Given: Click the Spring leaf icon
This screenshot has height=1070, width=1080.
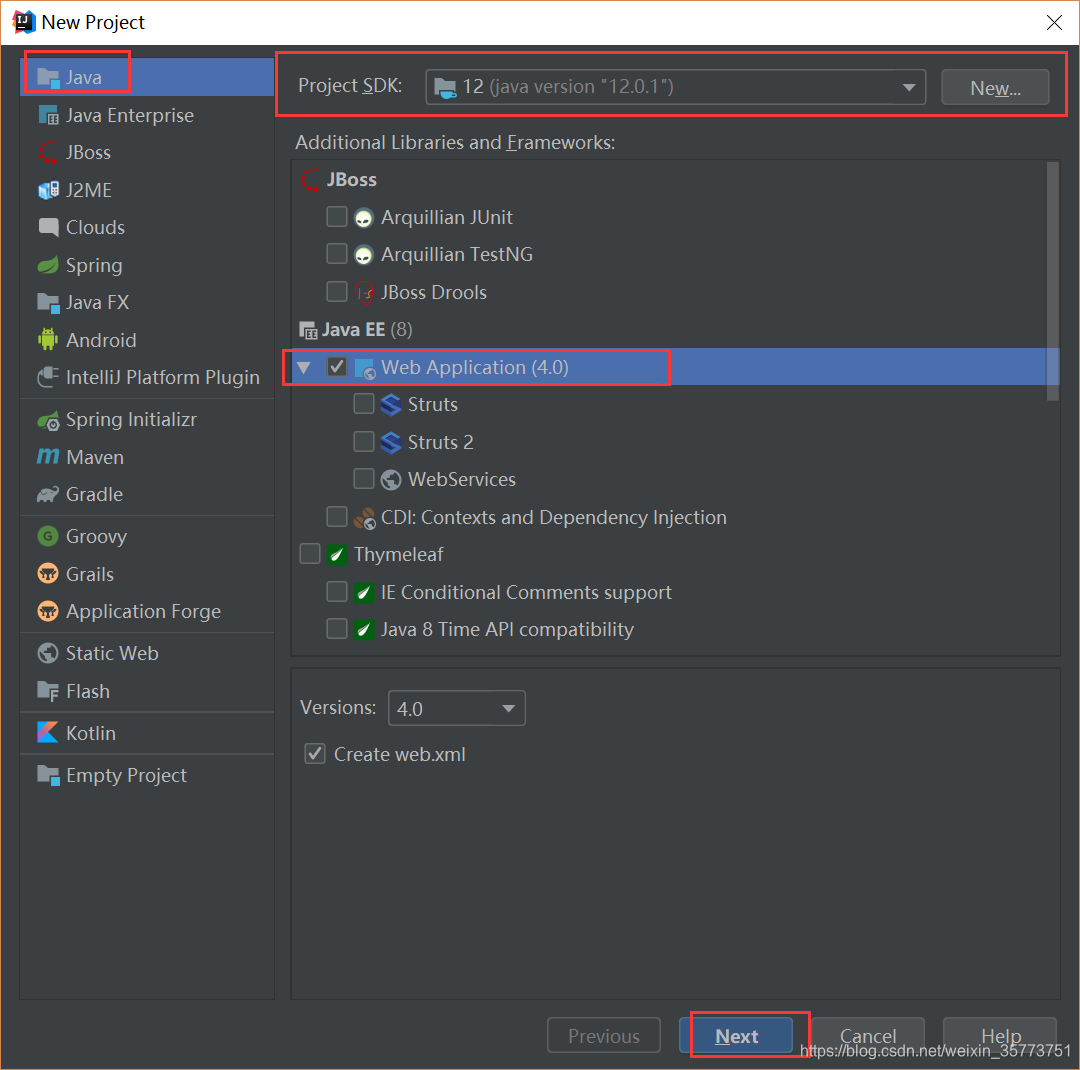Looking at the screenshot, I should click(48, 265).
